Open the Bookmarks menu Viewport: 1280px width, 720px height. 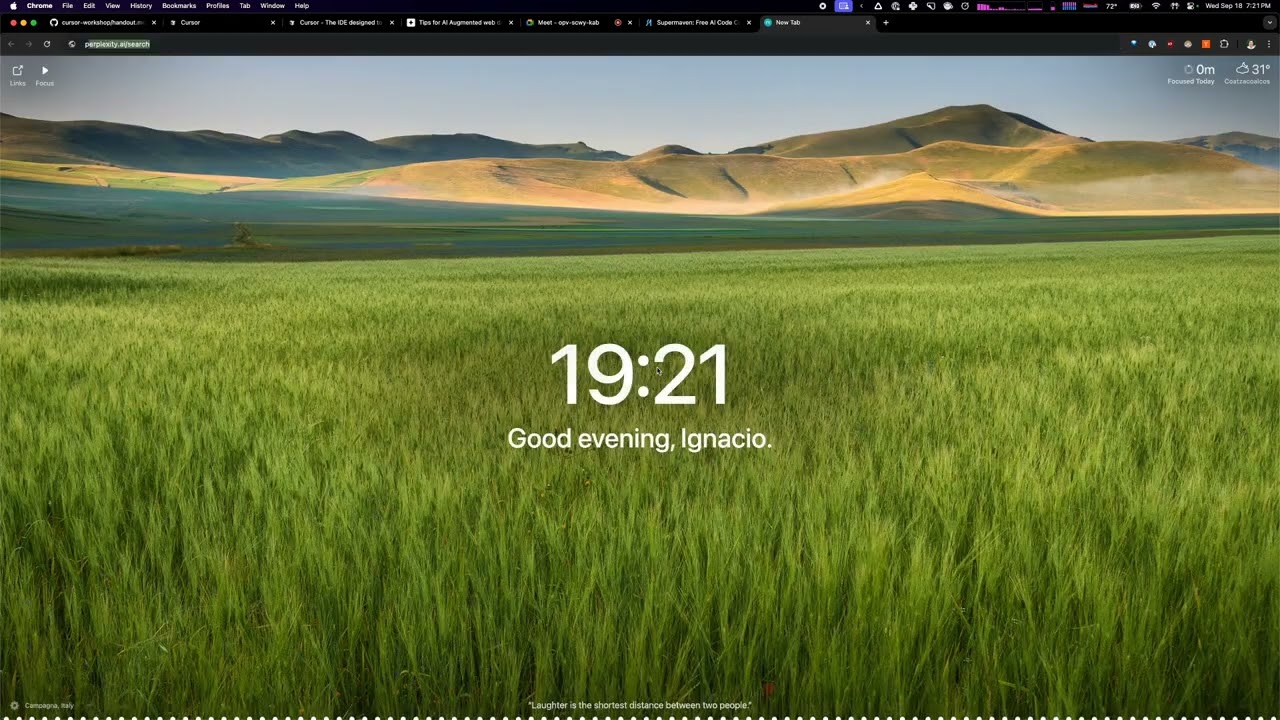[179, 6]
